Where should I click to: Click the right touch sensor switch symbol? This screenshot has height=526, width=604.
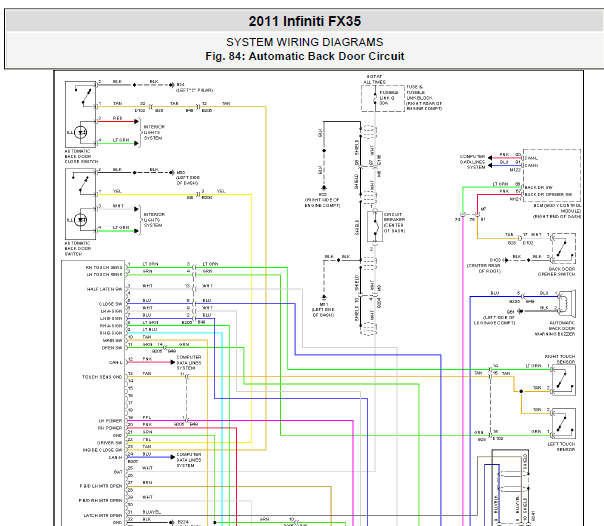564,380
